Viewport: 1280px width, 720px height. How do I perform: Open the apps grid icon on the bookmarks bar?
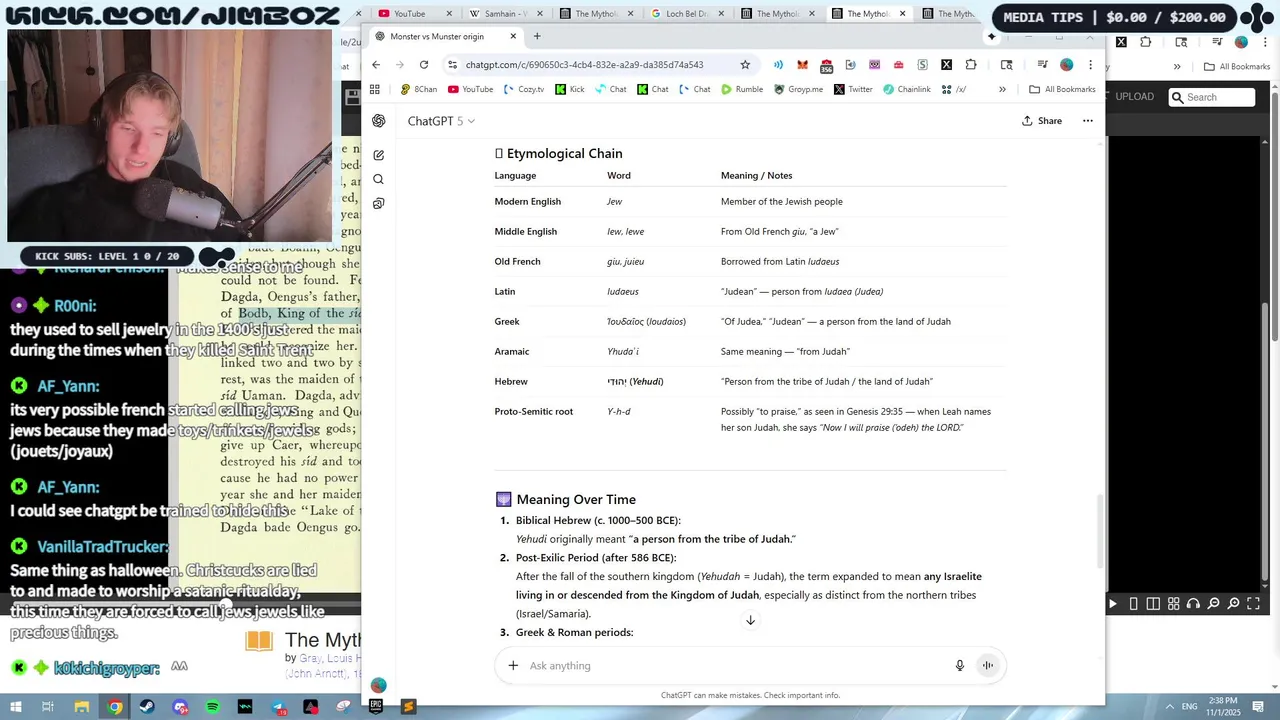[x=375, y=89]
